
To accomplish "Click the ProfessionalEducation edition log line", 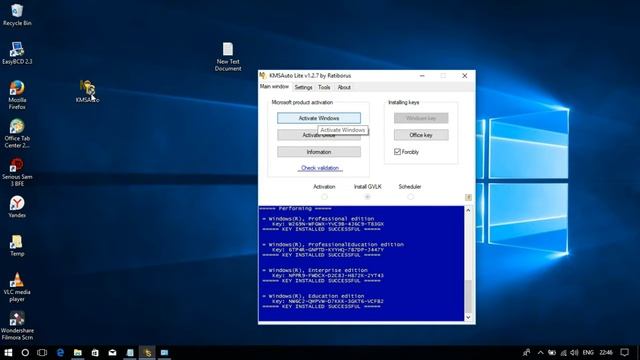I will 333,244.
